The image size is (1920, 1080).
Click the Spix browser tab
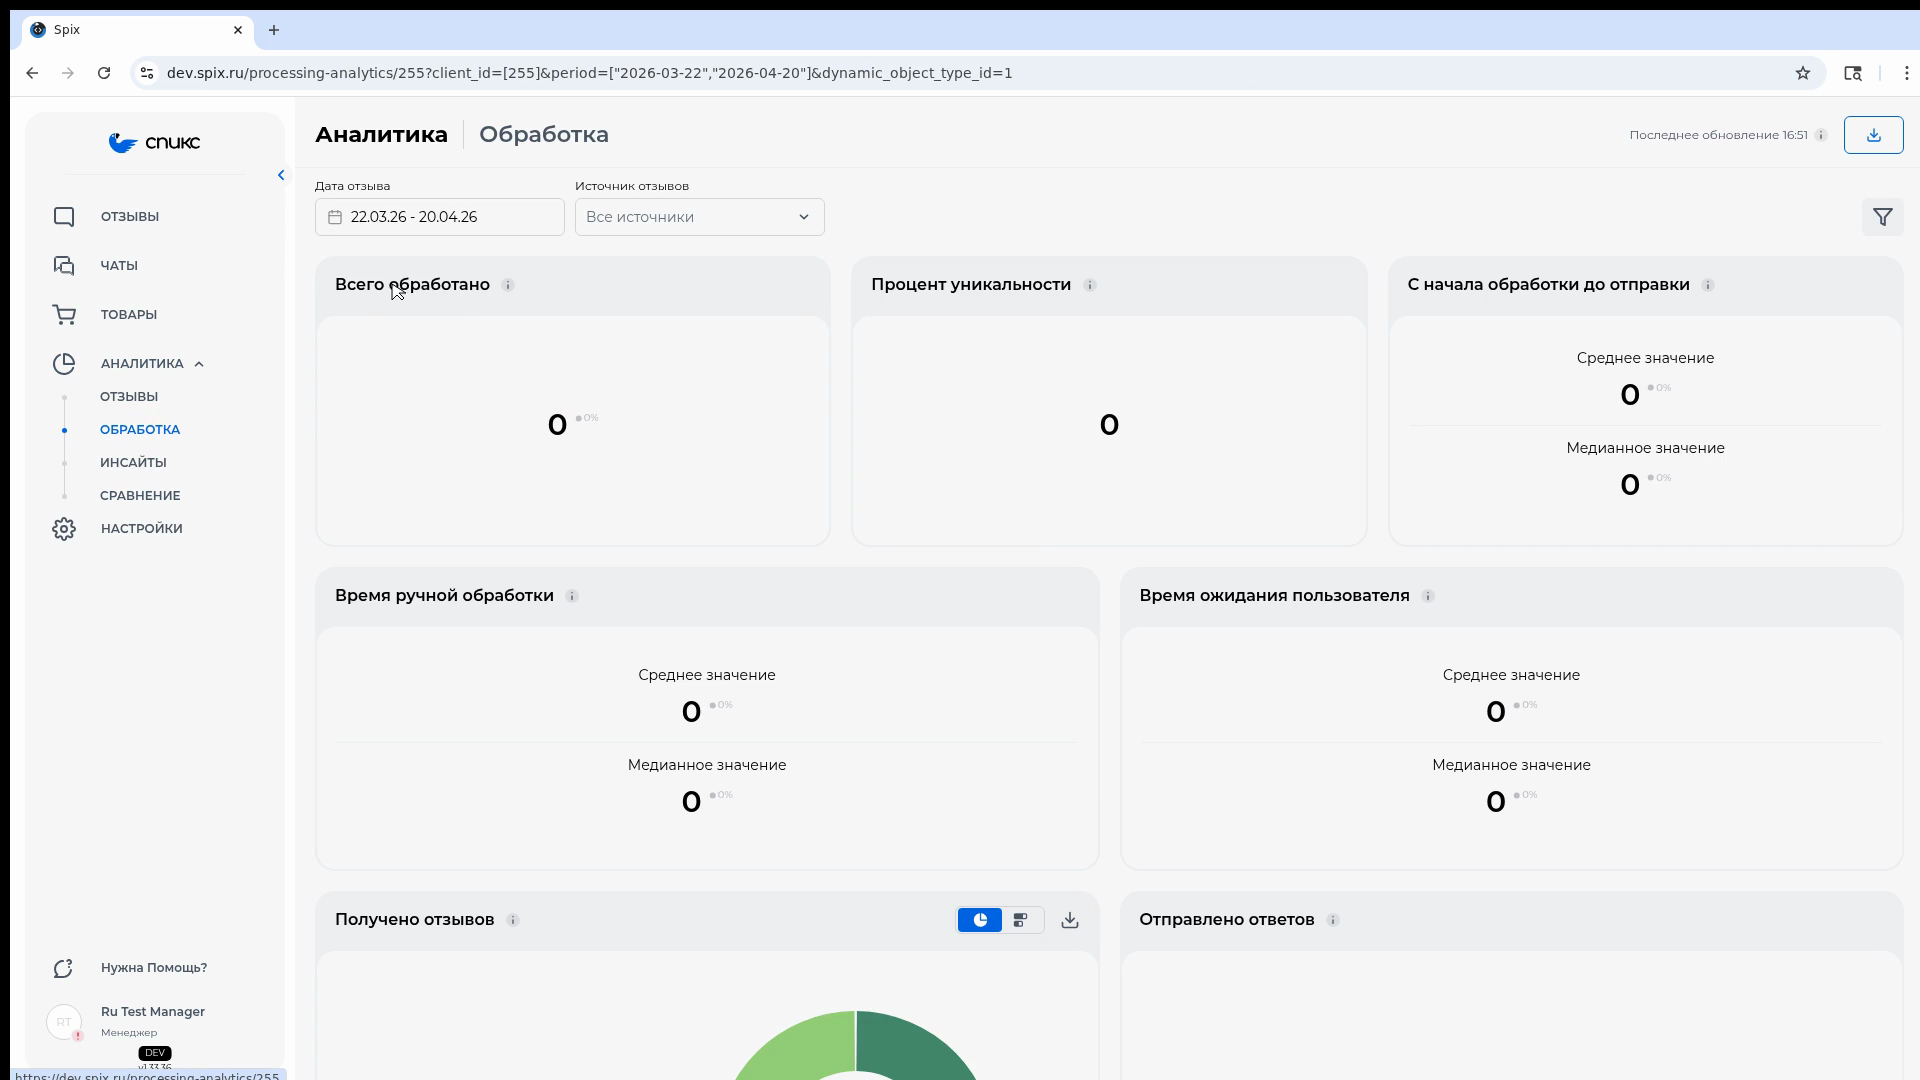click(138, 30)
